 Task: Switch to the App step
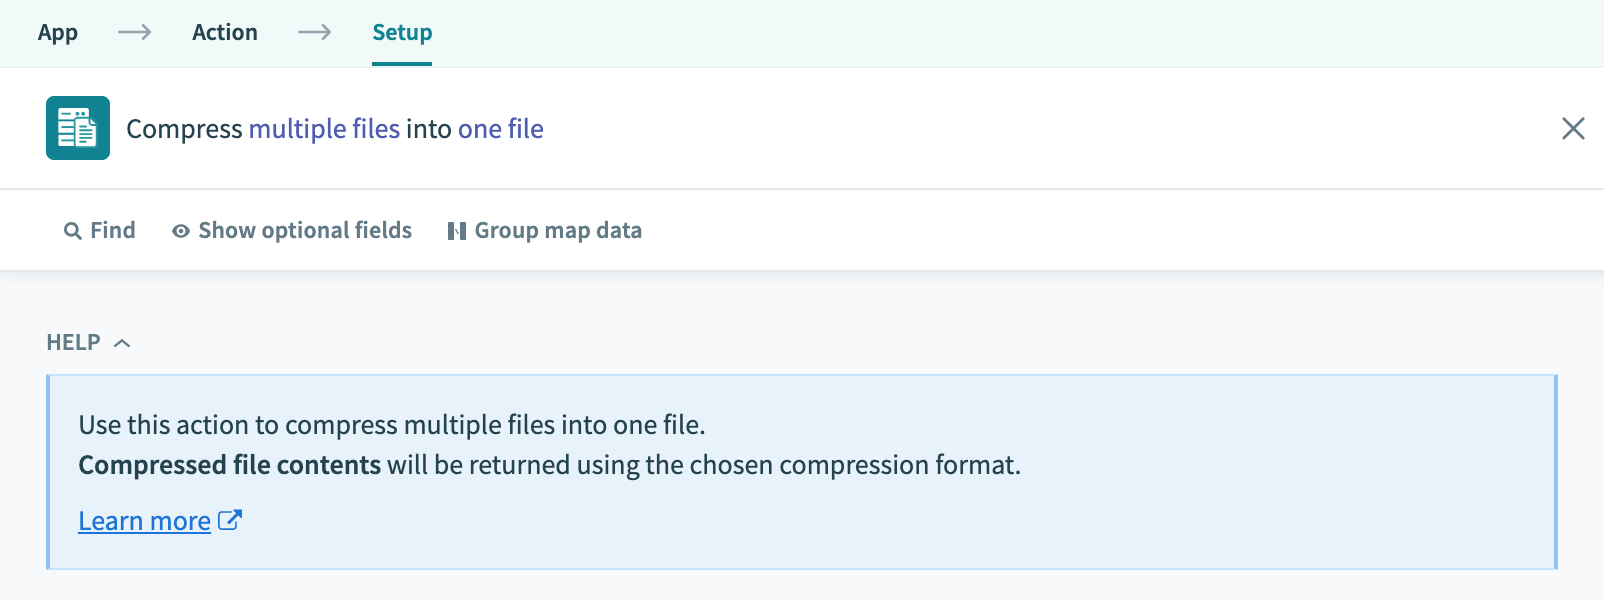pyautogui.click(x=57, y=32)
